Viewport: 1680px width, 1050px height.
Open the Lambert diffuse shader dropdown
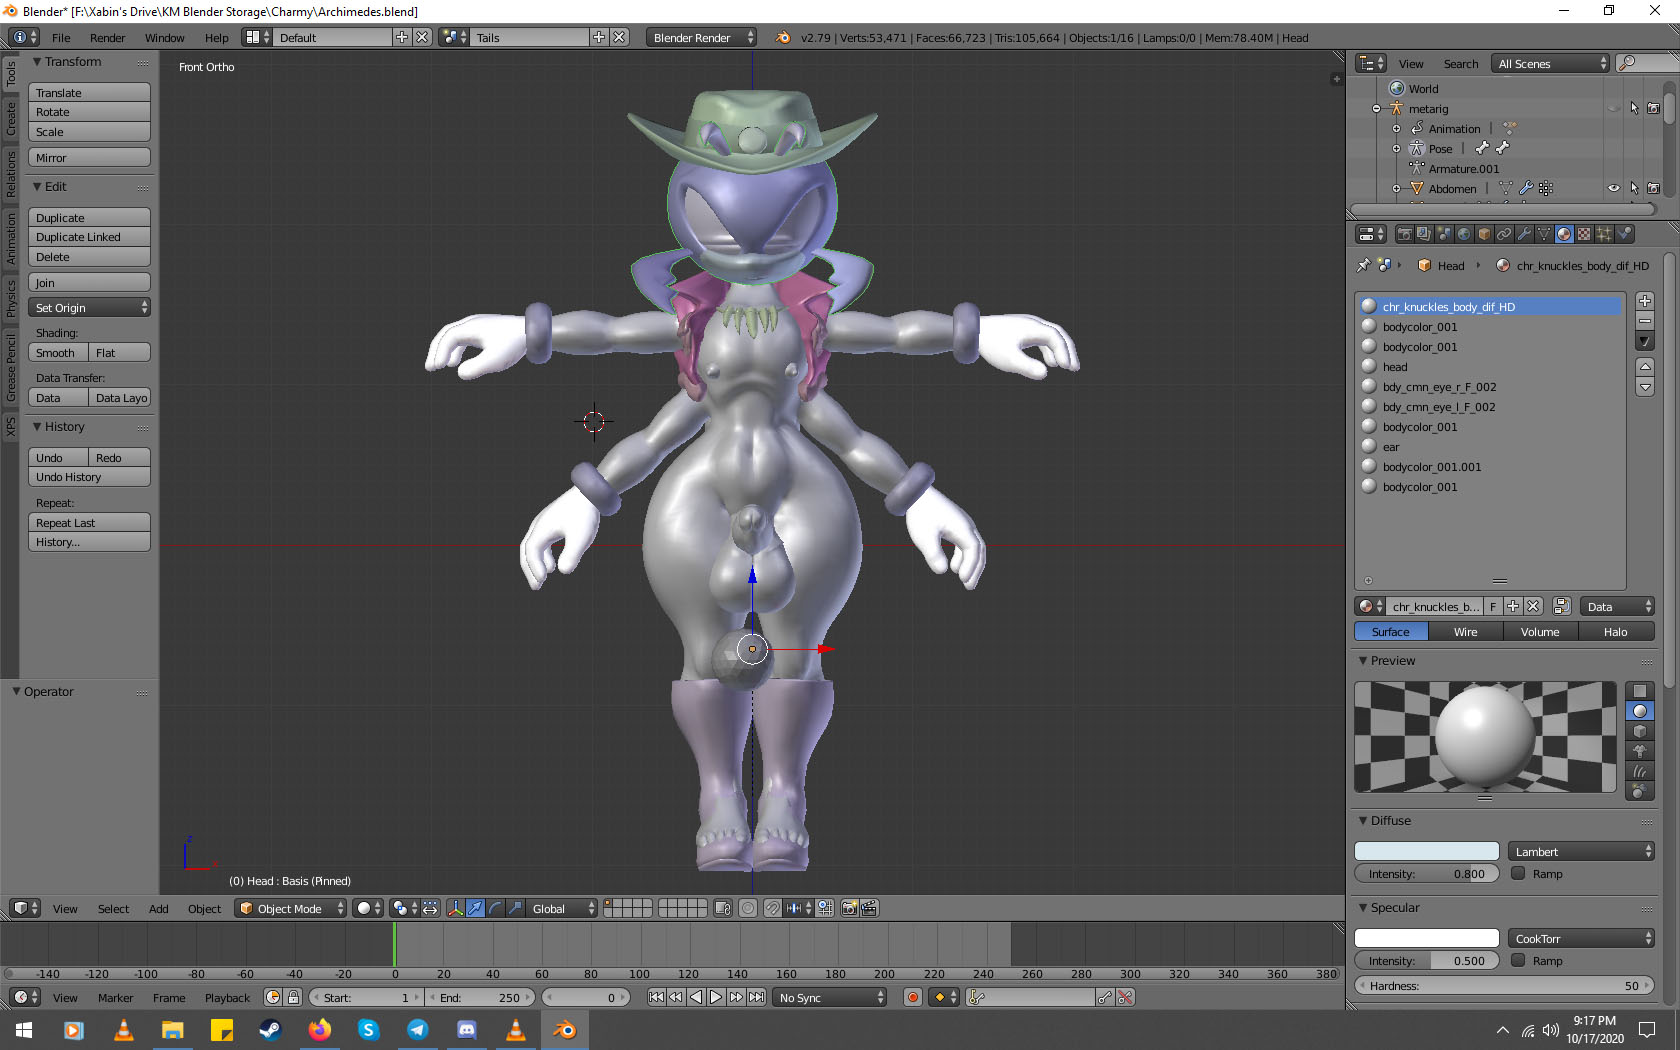1580,851
